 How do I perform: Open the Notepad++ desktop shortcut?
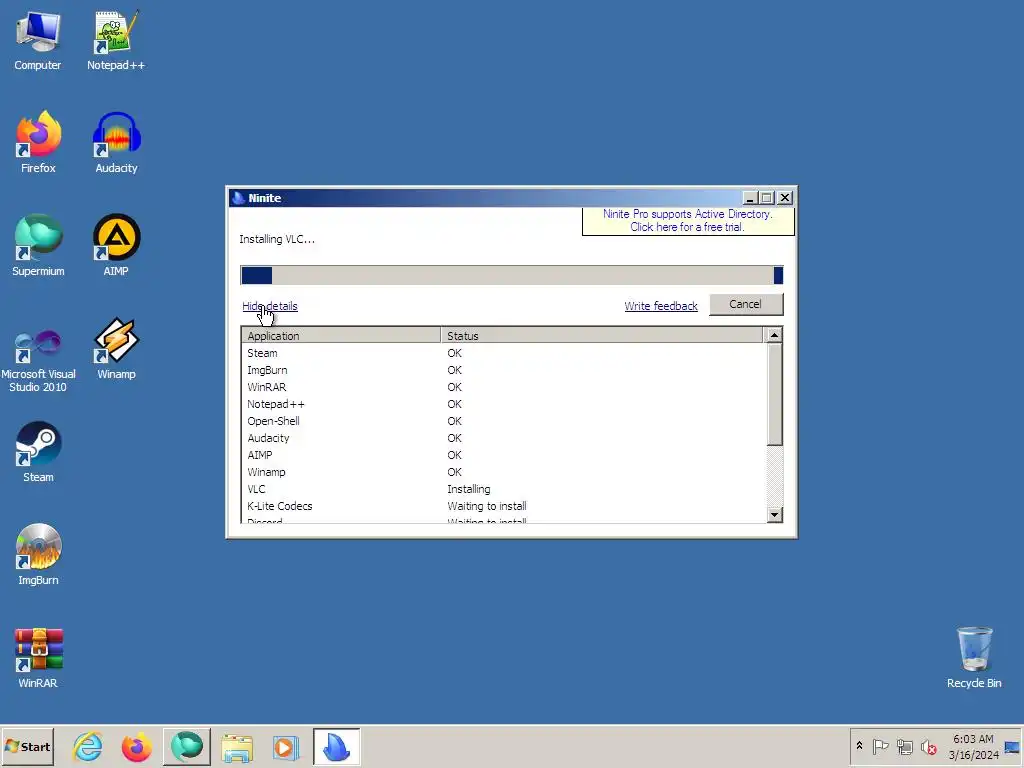click(116, 42)
